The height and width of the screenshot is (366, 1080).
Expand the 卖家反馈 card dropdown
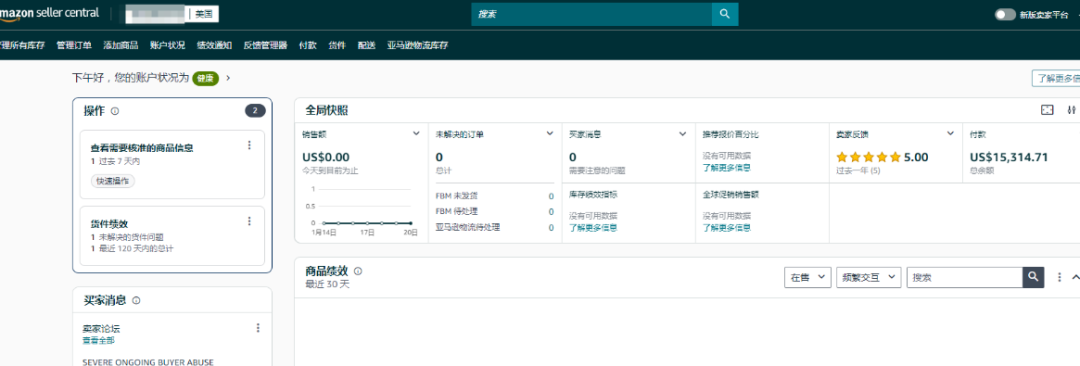click(x=951, y=134)
